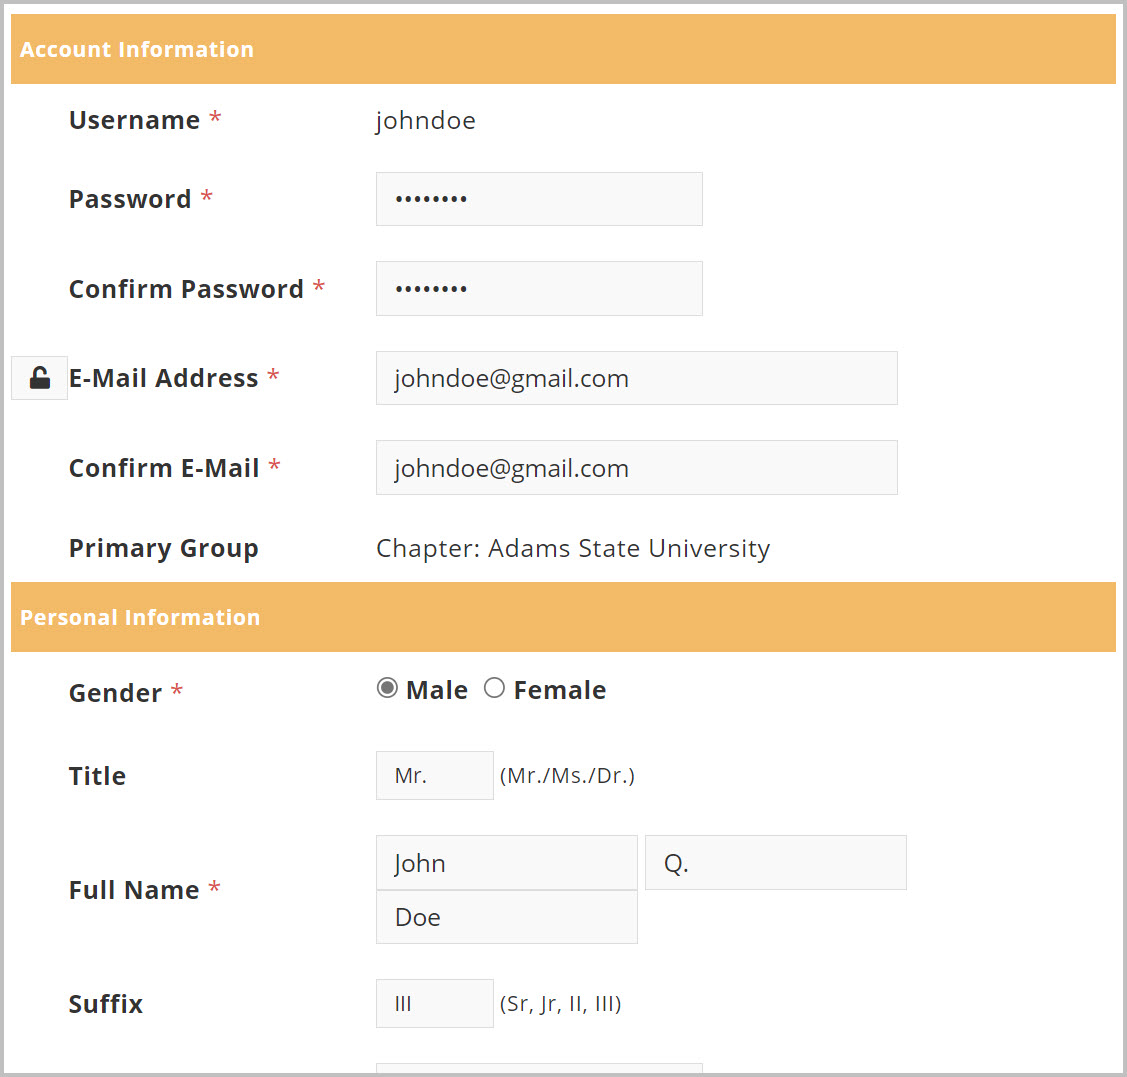
Task: Click the Full Name field label
Action: click(x=134, y=890)
